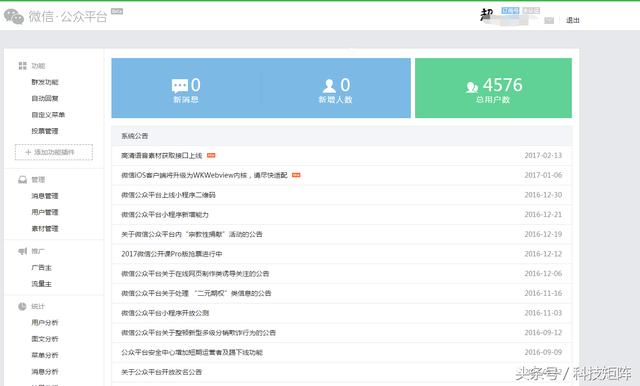Open announcement 高清语音素材获取接口上线
This screenshot has width=640, height=386.
162,155
